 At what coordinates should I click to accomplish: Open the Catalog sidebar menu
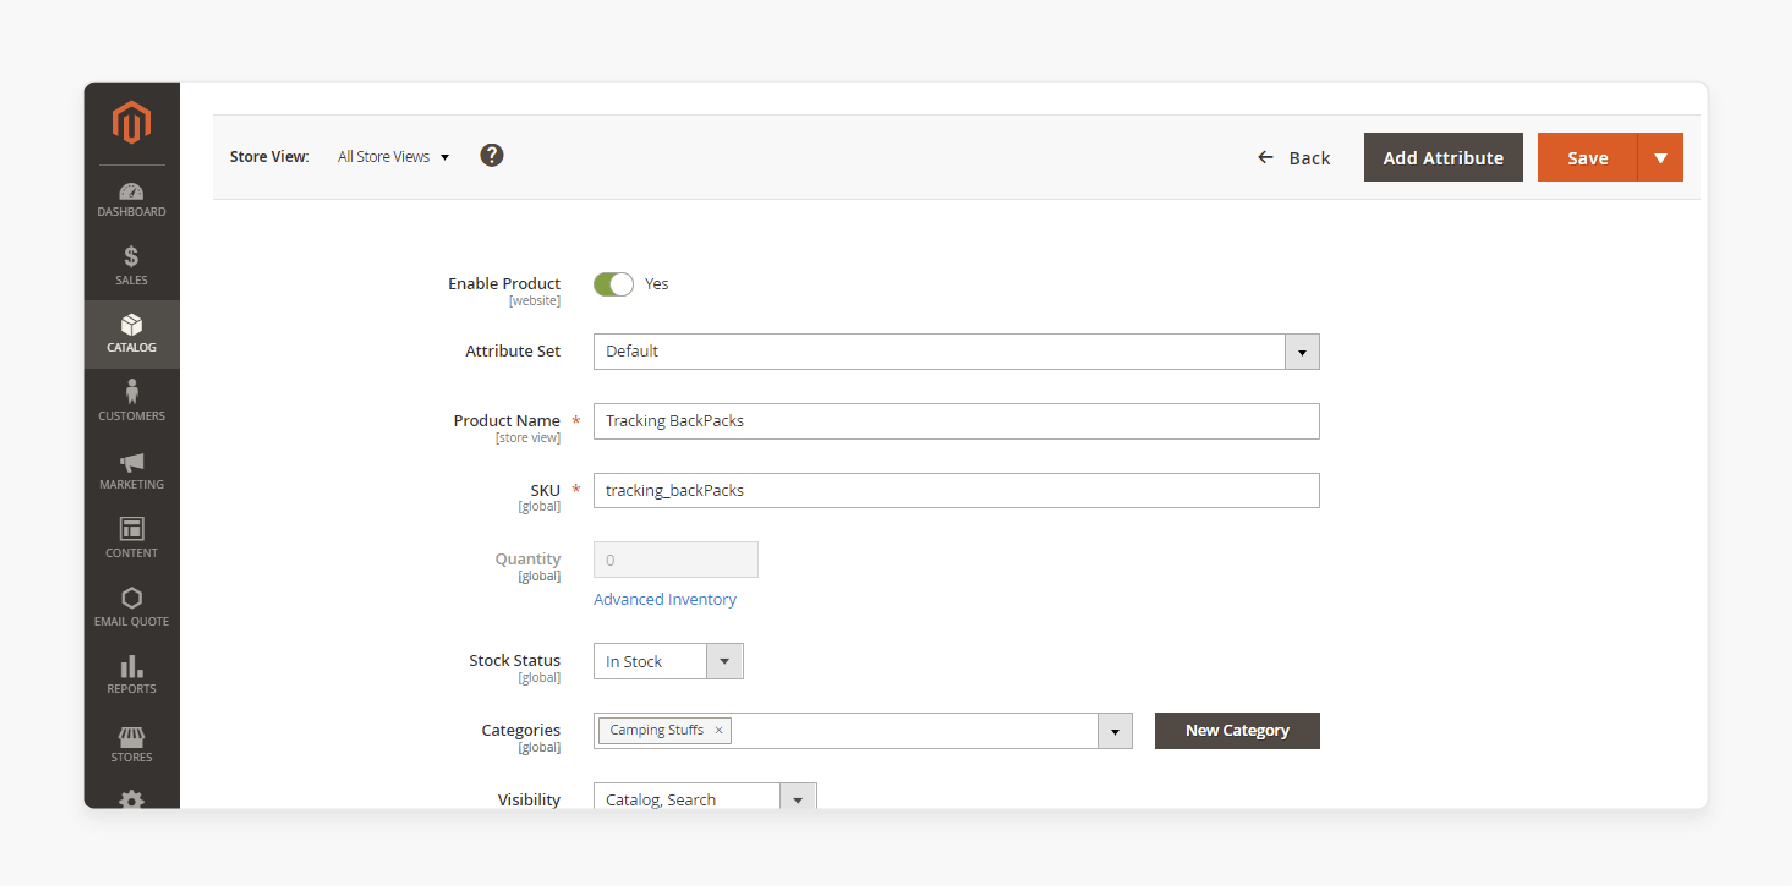(132, 334)
